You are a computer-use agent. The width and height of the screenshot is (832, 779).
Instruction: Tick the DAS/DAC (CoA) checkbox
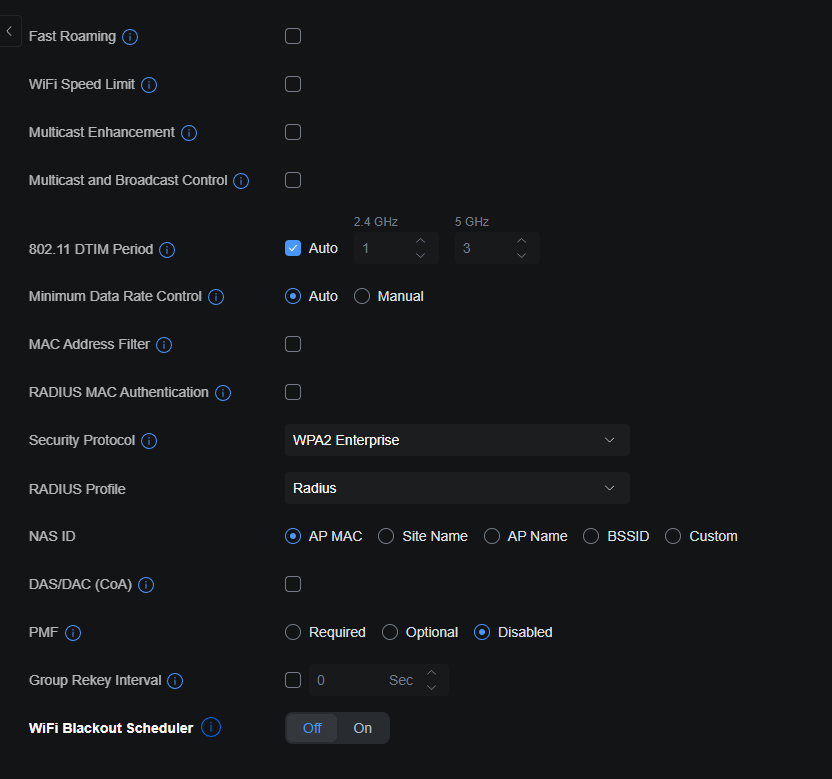[293, 584]
